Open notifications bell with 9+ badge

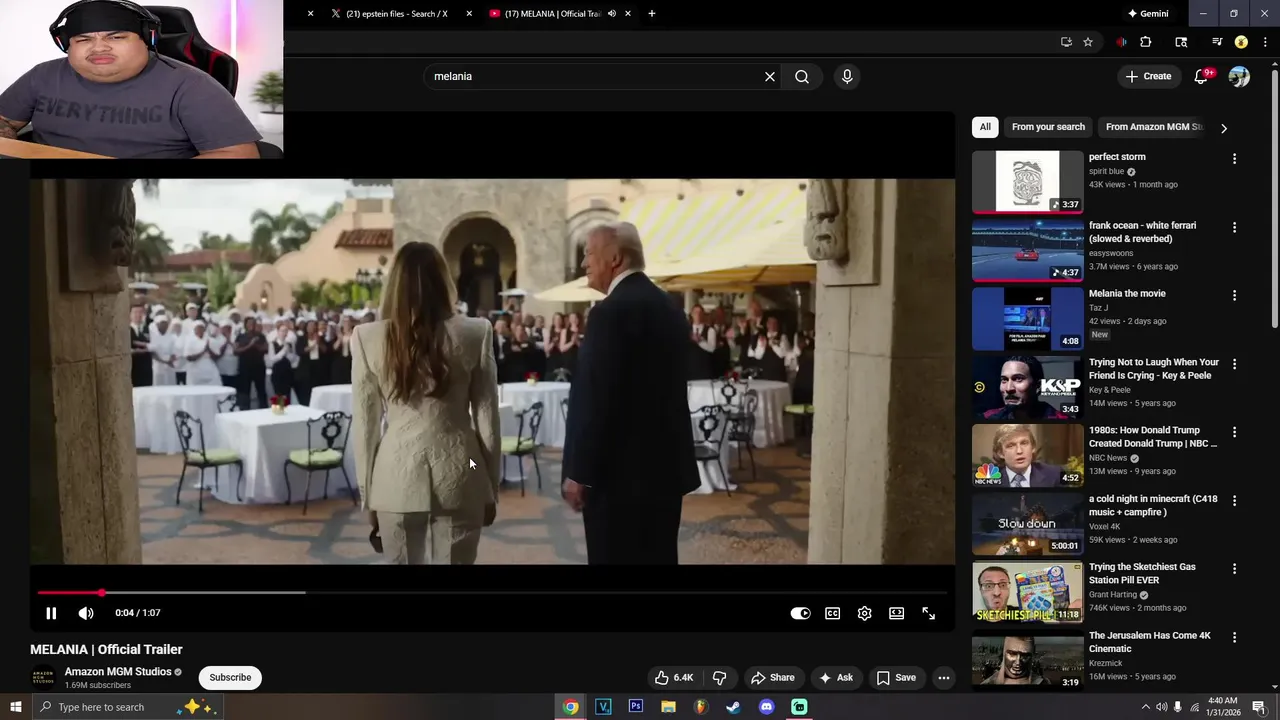pos(1202,76)
